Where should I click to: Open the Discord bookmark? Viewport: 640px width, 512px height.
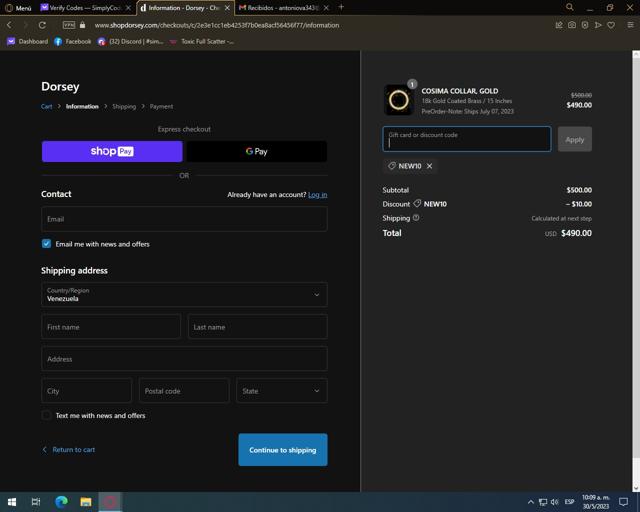(130, 41)
